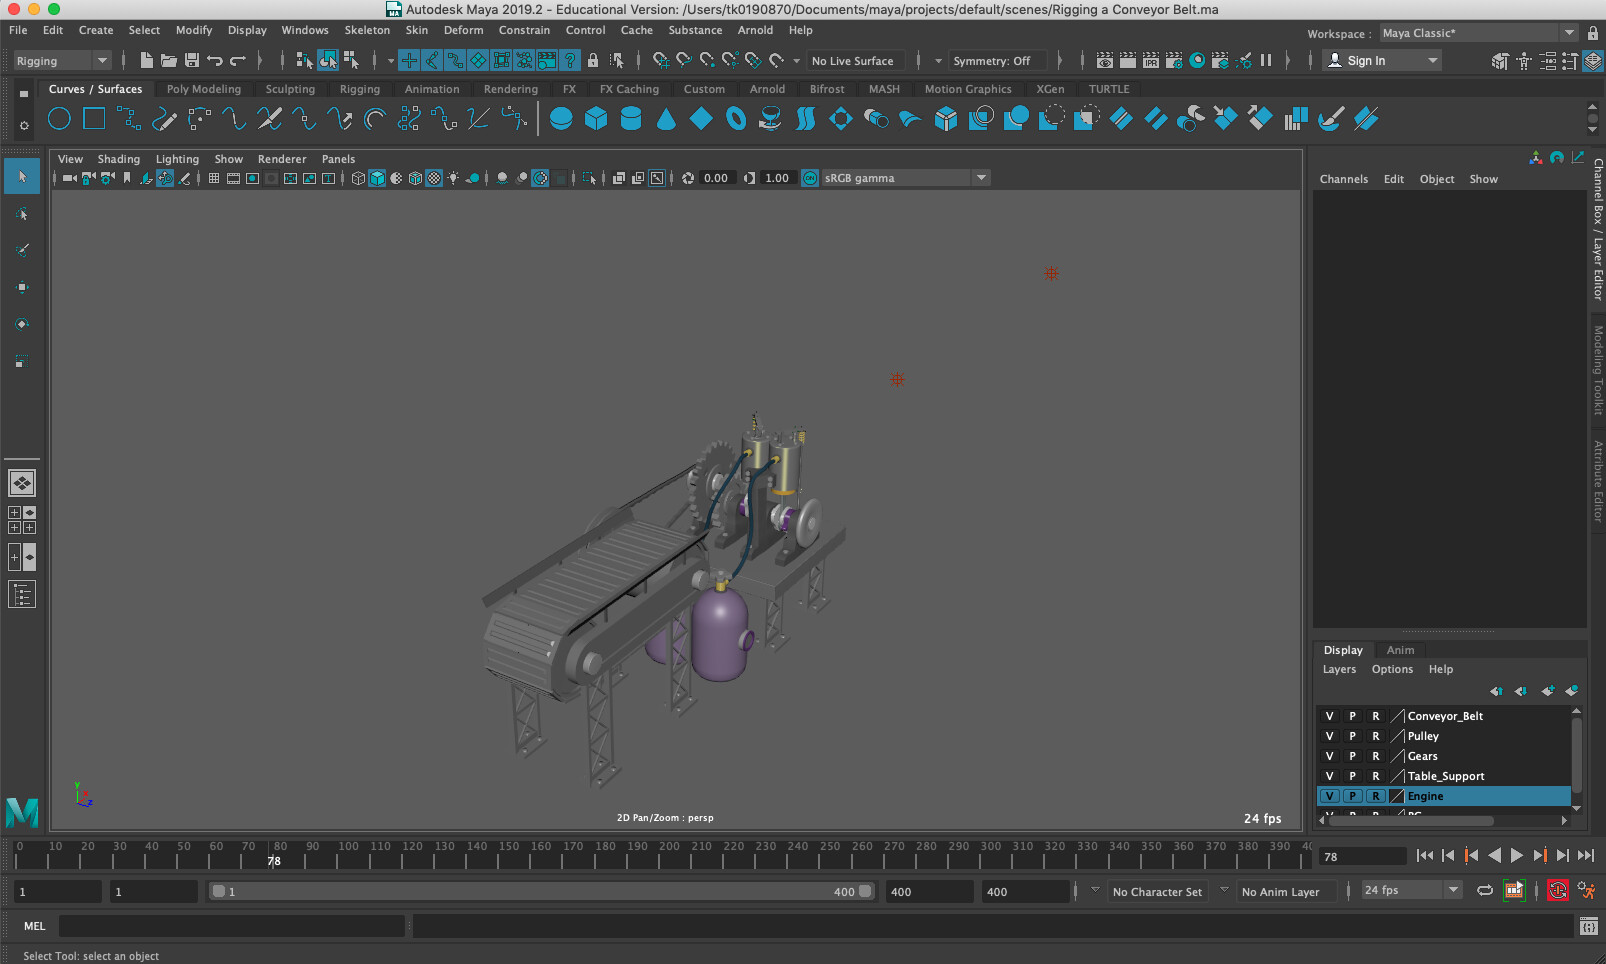The height and width of the screenshot is (964, 1606).
Task: Disable playback on the Conveyor_Belt layer P toggle
Action: [1352, 716]
